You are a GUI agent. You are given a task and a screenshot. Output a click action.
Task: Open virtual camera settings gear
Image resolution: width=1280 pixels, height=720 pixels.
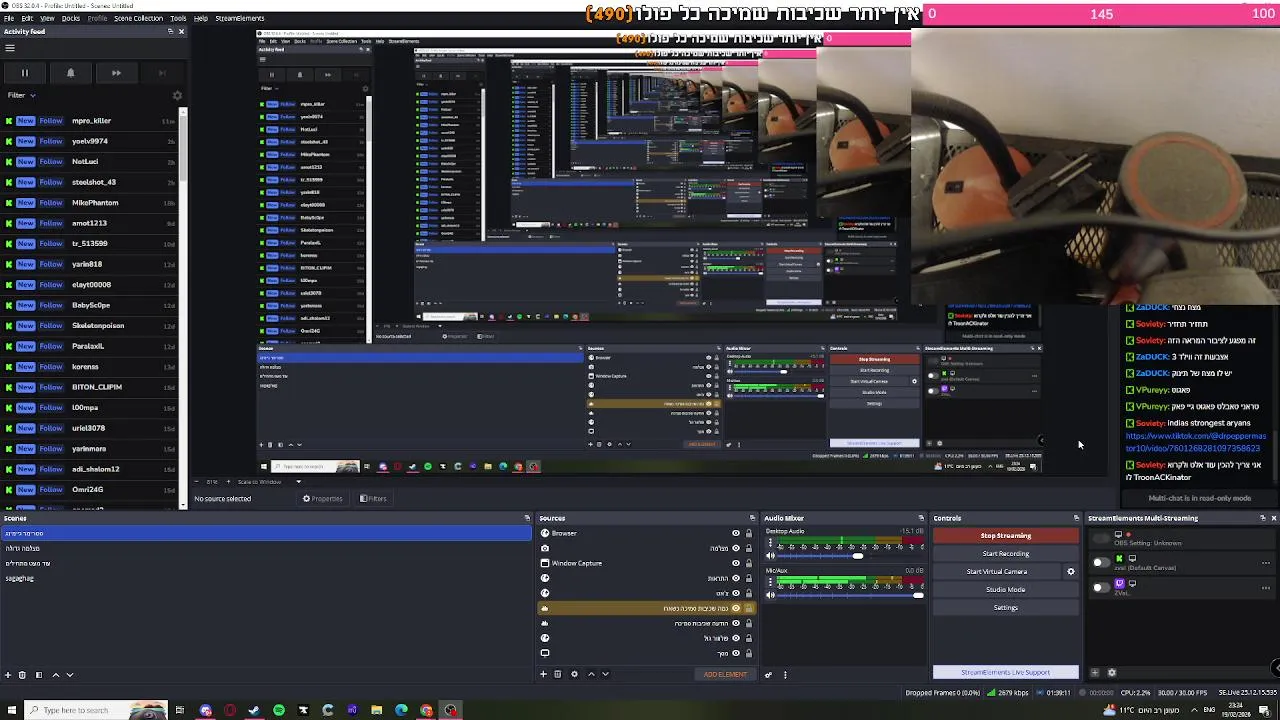click(1071, 572)
